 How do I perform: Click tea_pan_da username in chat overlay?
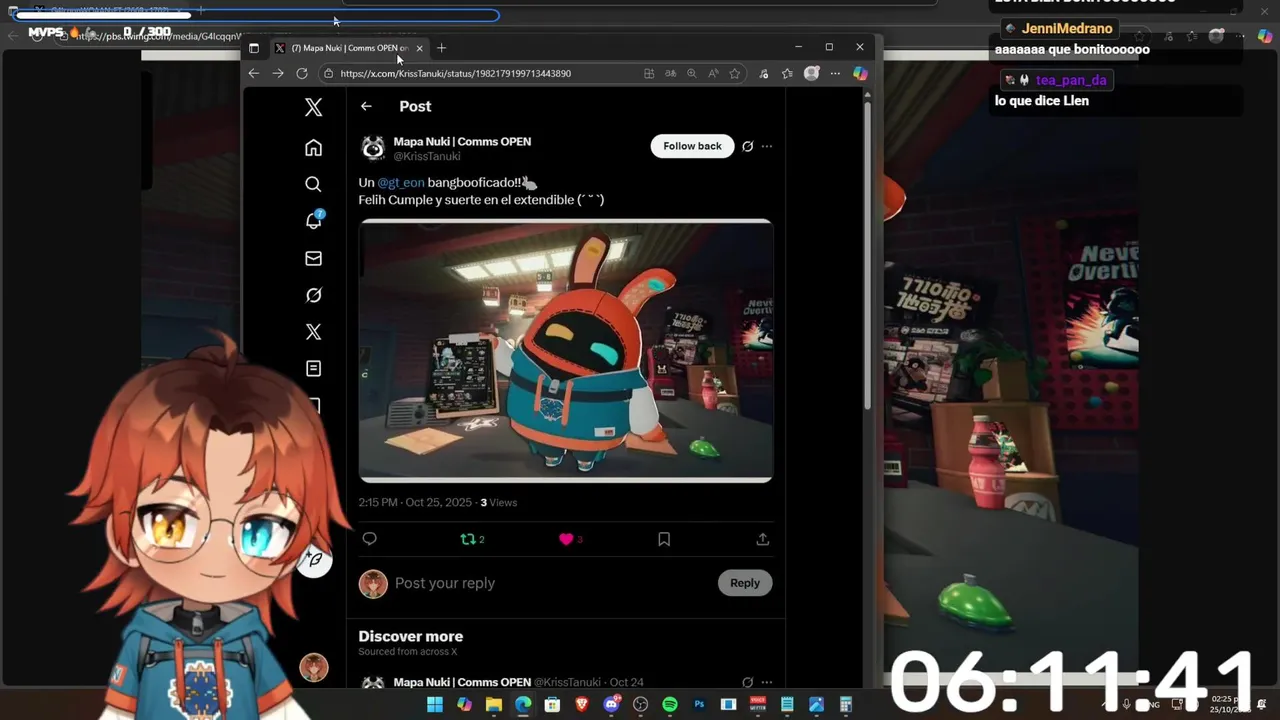point(1071,80)
